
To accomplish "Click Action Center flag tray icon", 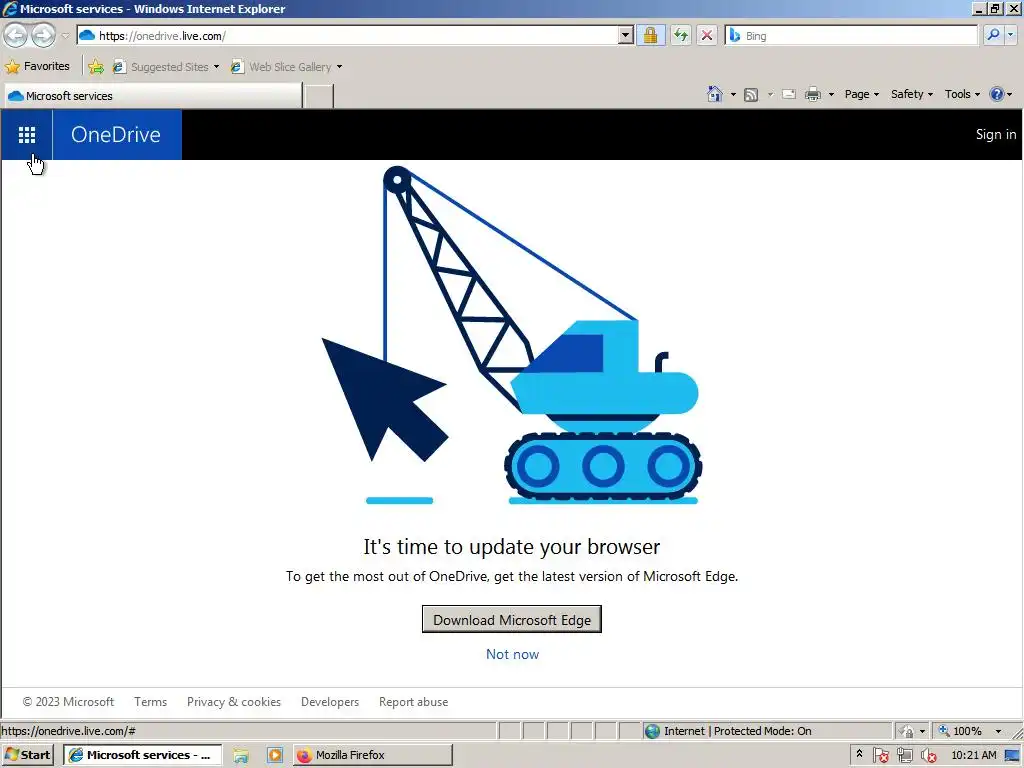I will [x=880, y=756].
